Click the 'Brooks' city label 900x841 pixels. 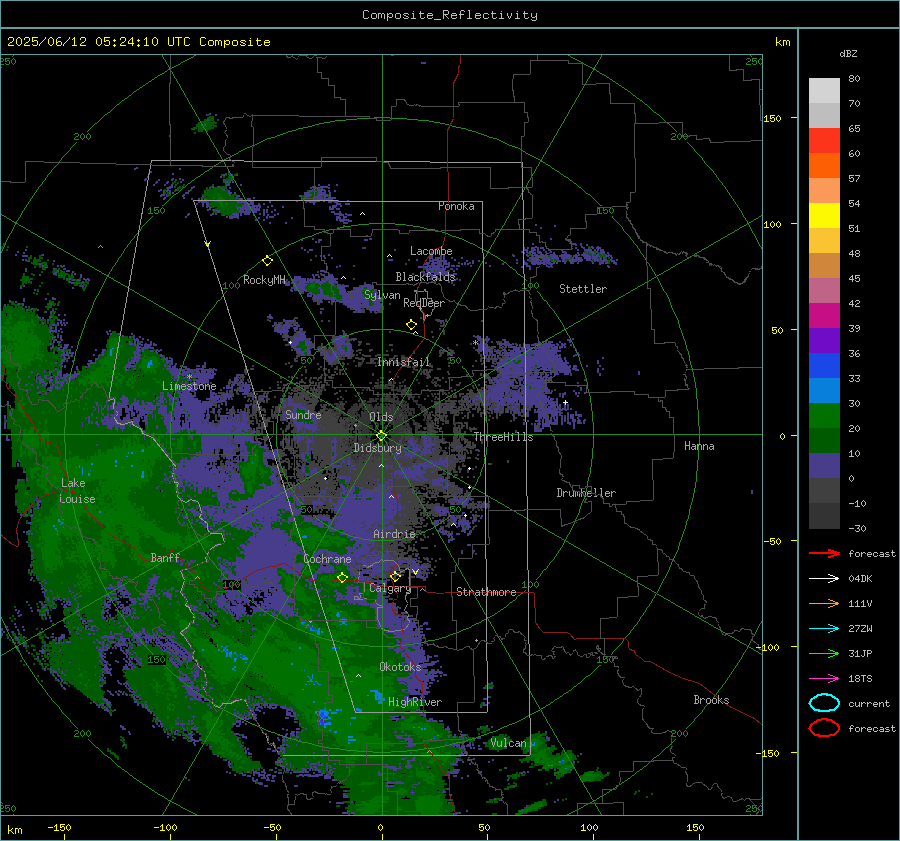tap(711, 700)
